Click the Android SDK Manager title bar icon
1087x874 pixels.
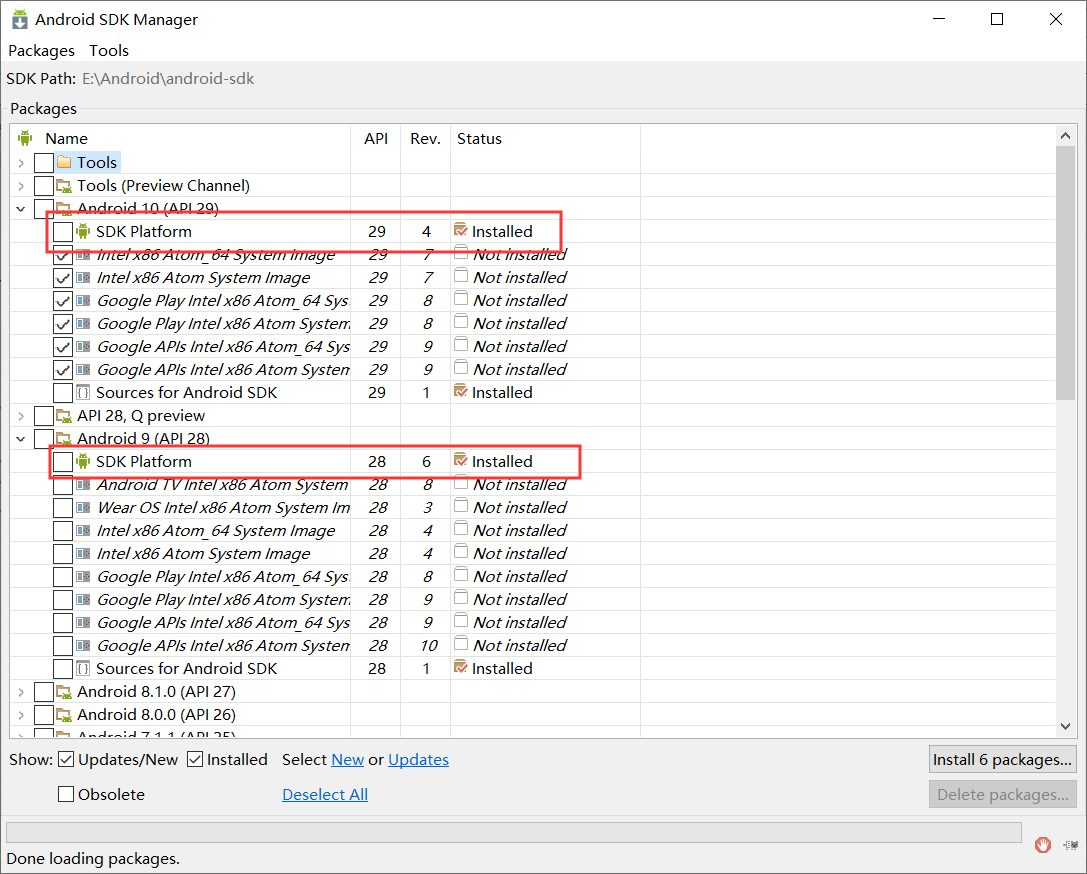click(x=19, y=19)
